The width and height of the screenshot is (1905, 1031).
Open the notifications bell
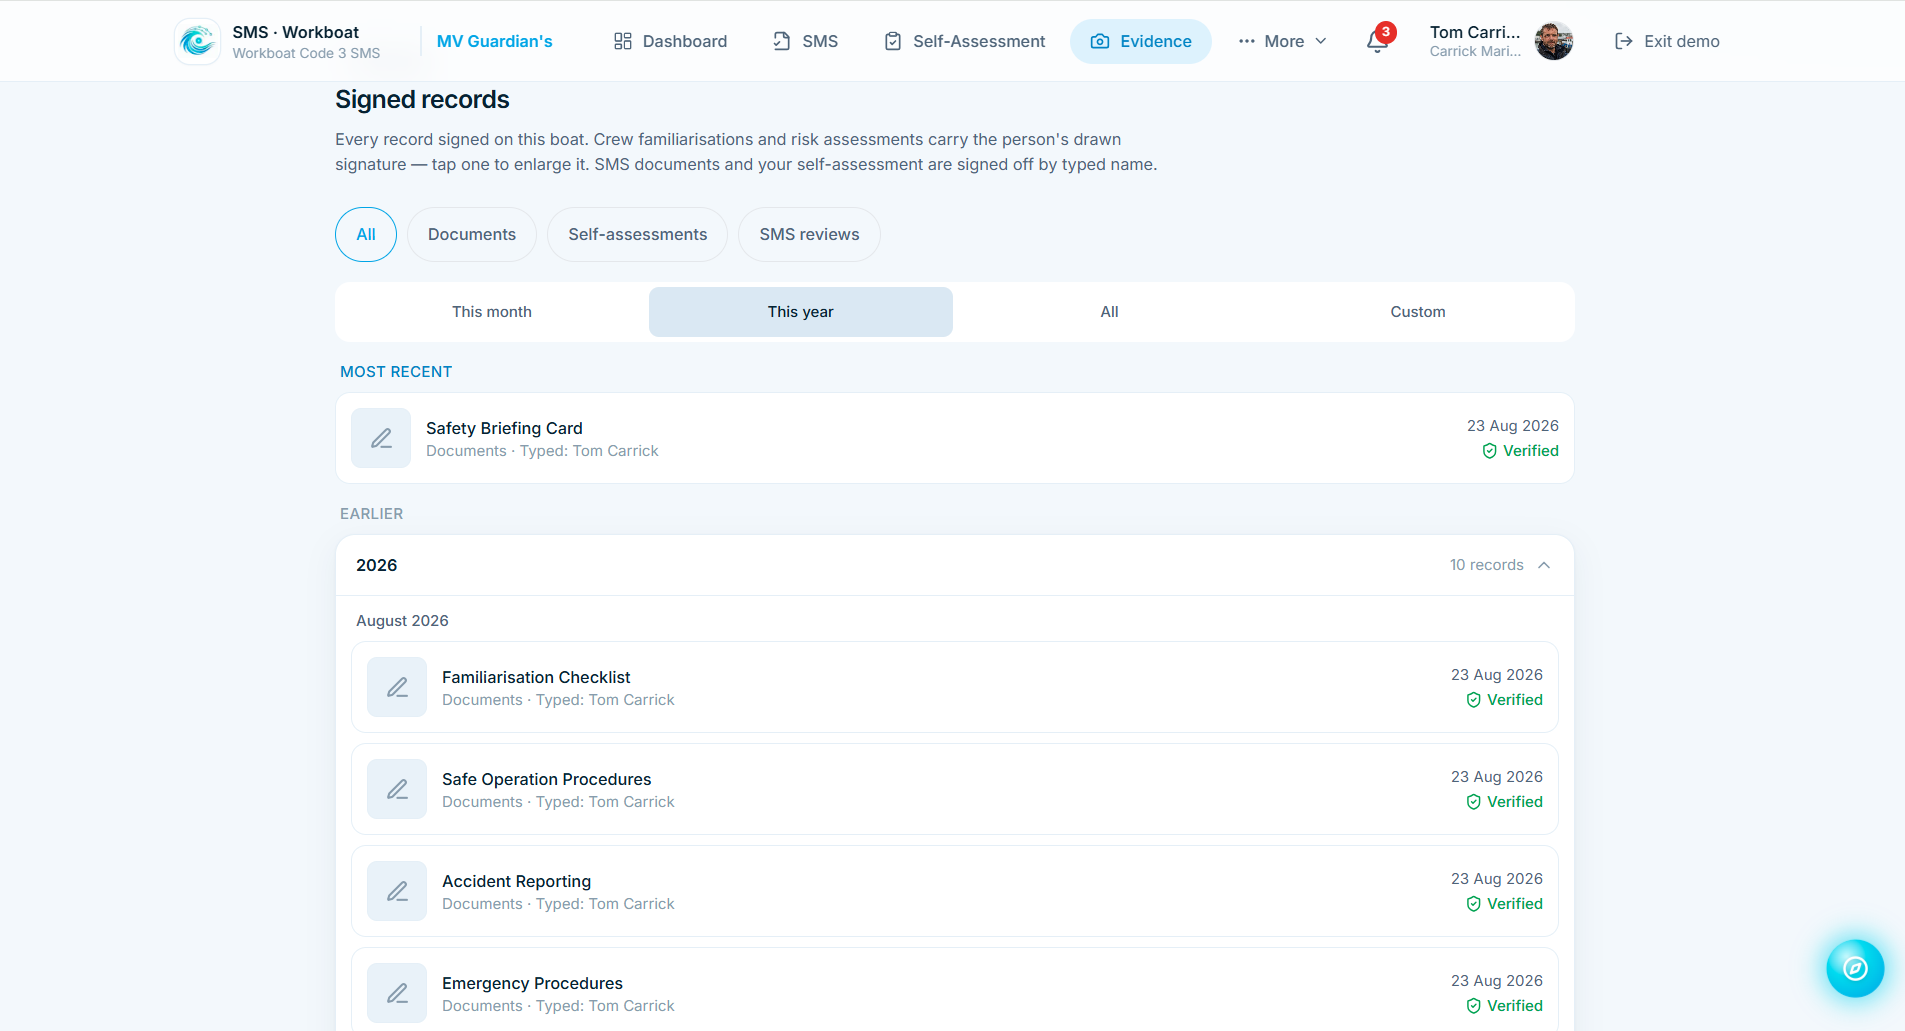tap(1378, 41)
